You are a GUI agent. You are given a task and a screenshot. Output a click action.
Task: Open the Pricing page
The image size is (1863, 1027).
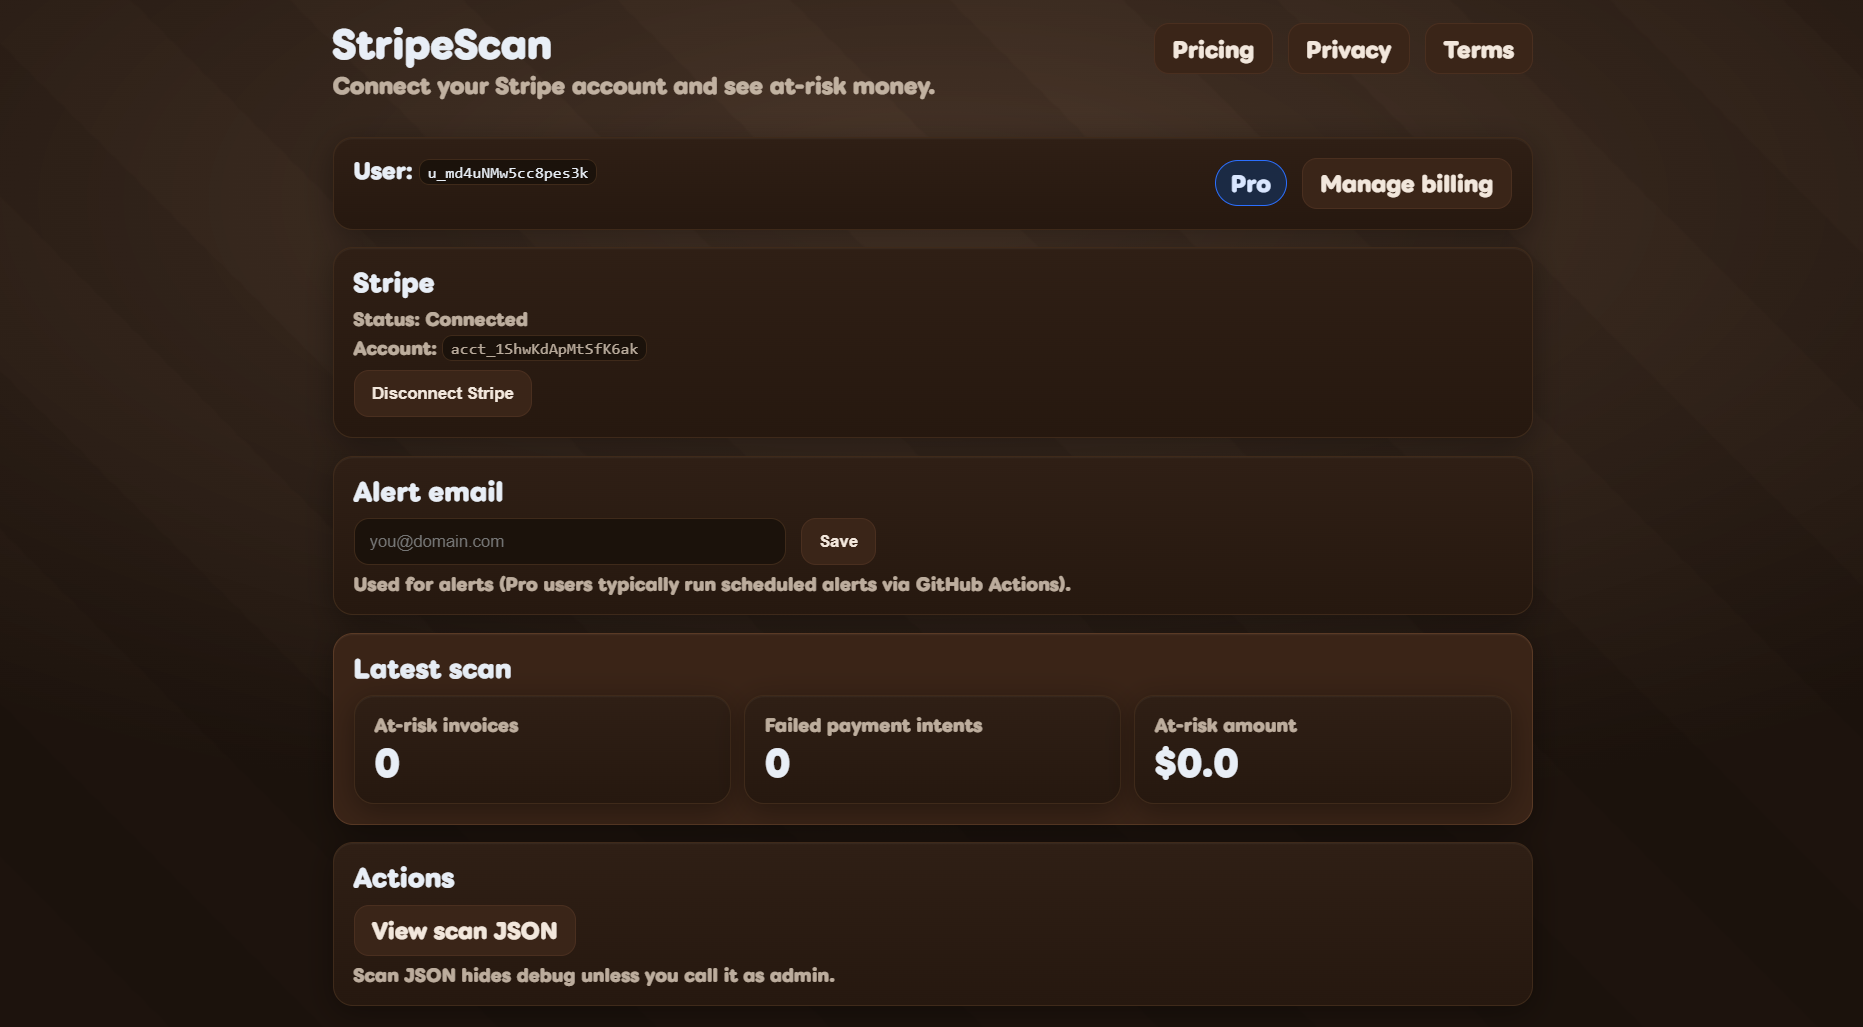(1212, 48)
